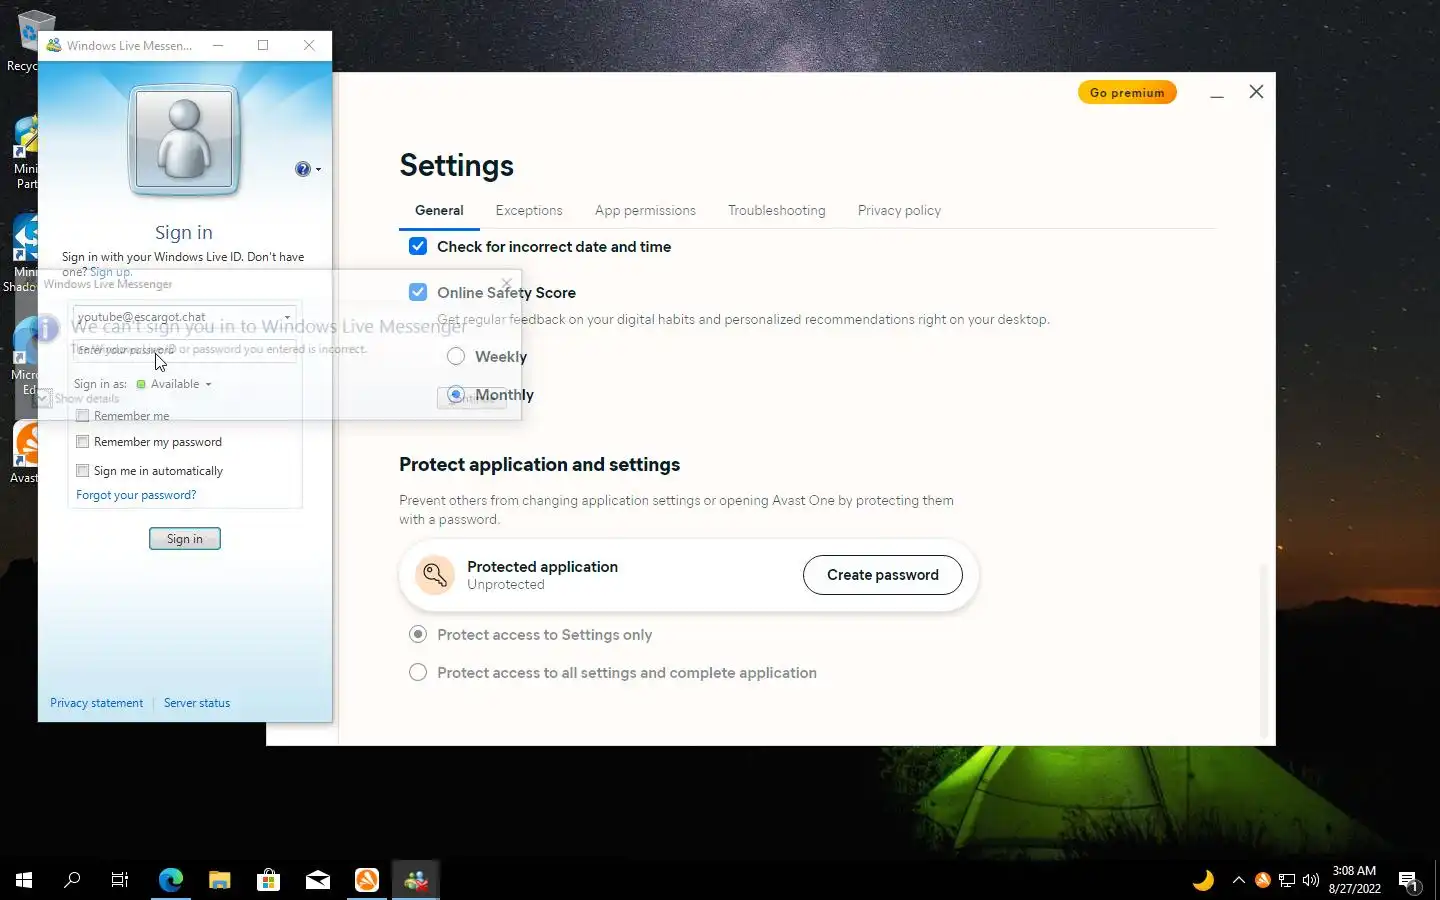Open the notification center icon
This screenshot has width=1440, height=900.
(x=1408, y=881)
